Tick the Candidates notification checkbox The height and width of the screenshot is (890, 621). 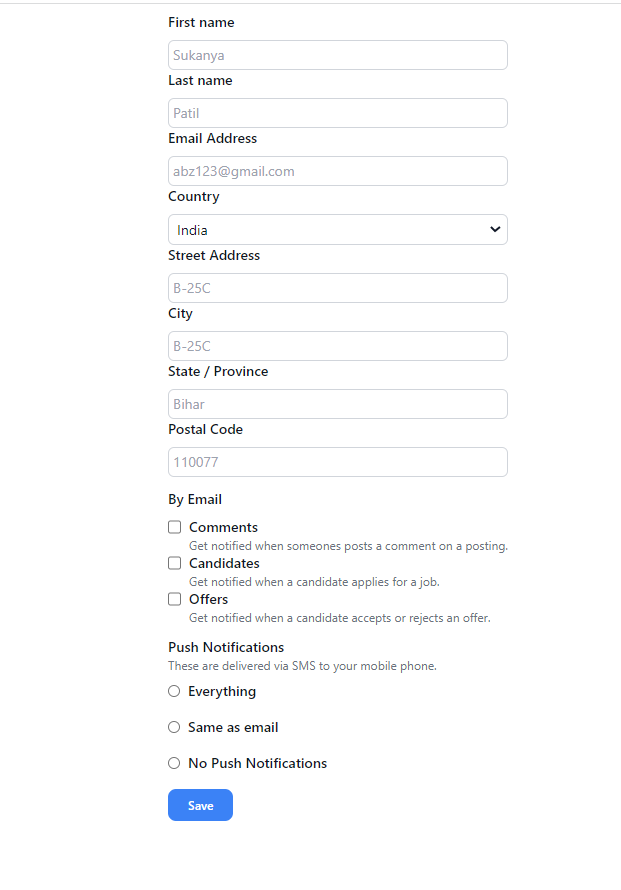point(174,563)
